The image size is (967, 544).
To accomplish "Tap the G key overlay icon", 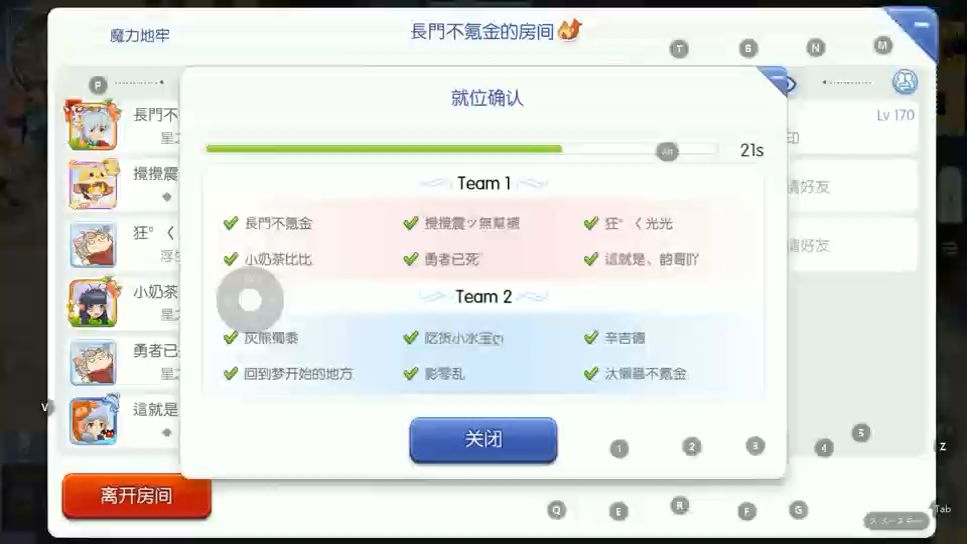I will coord(798,510).
